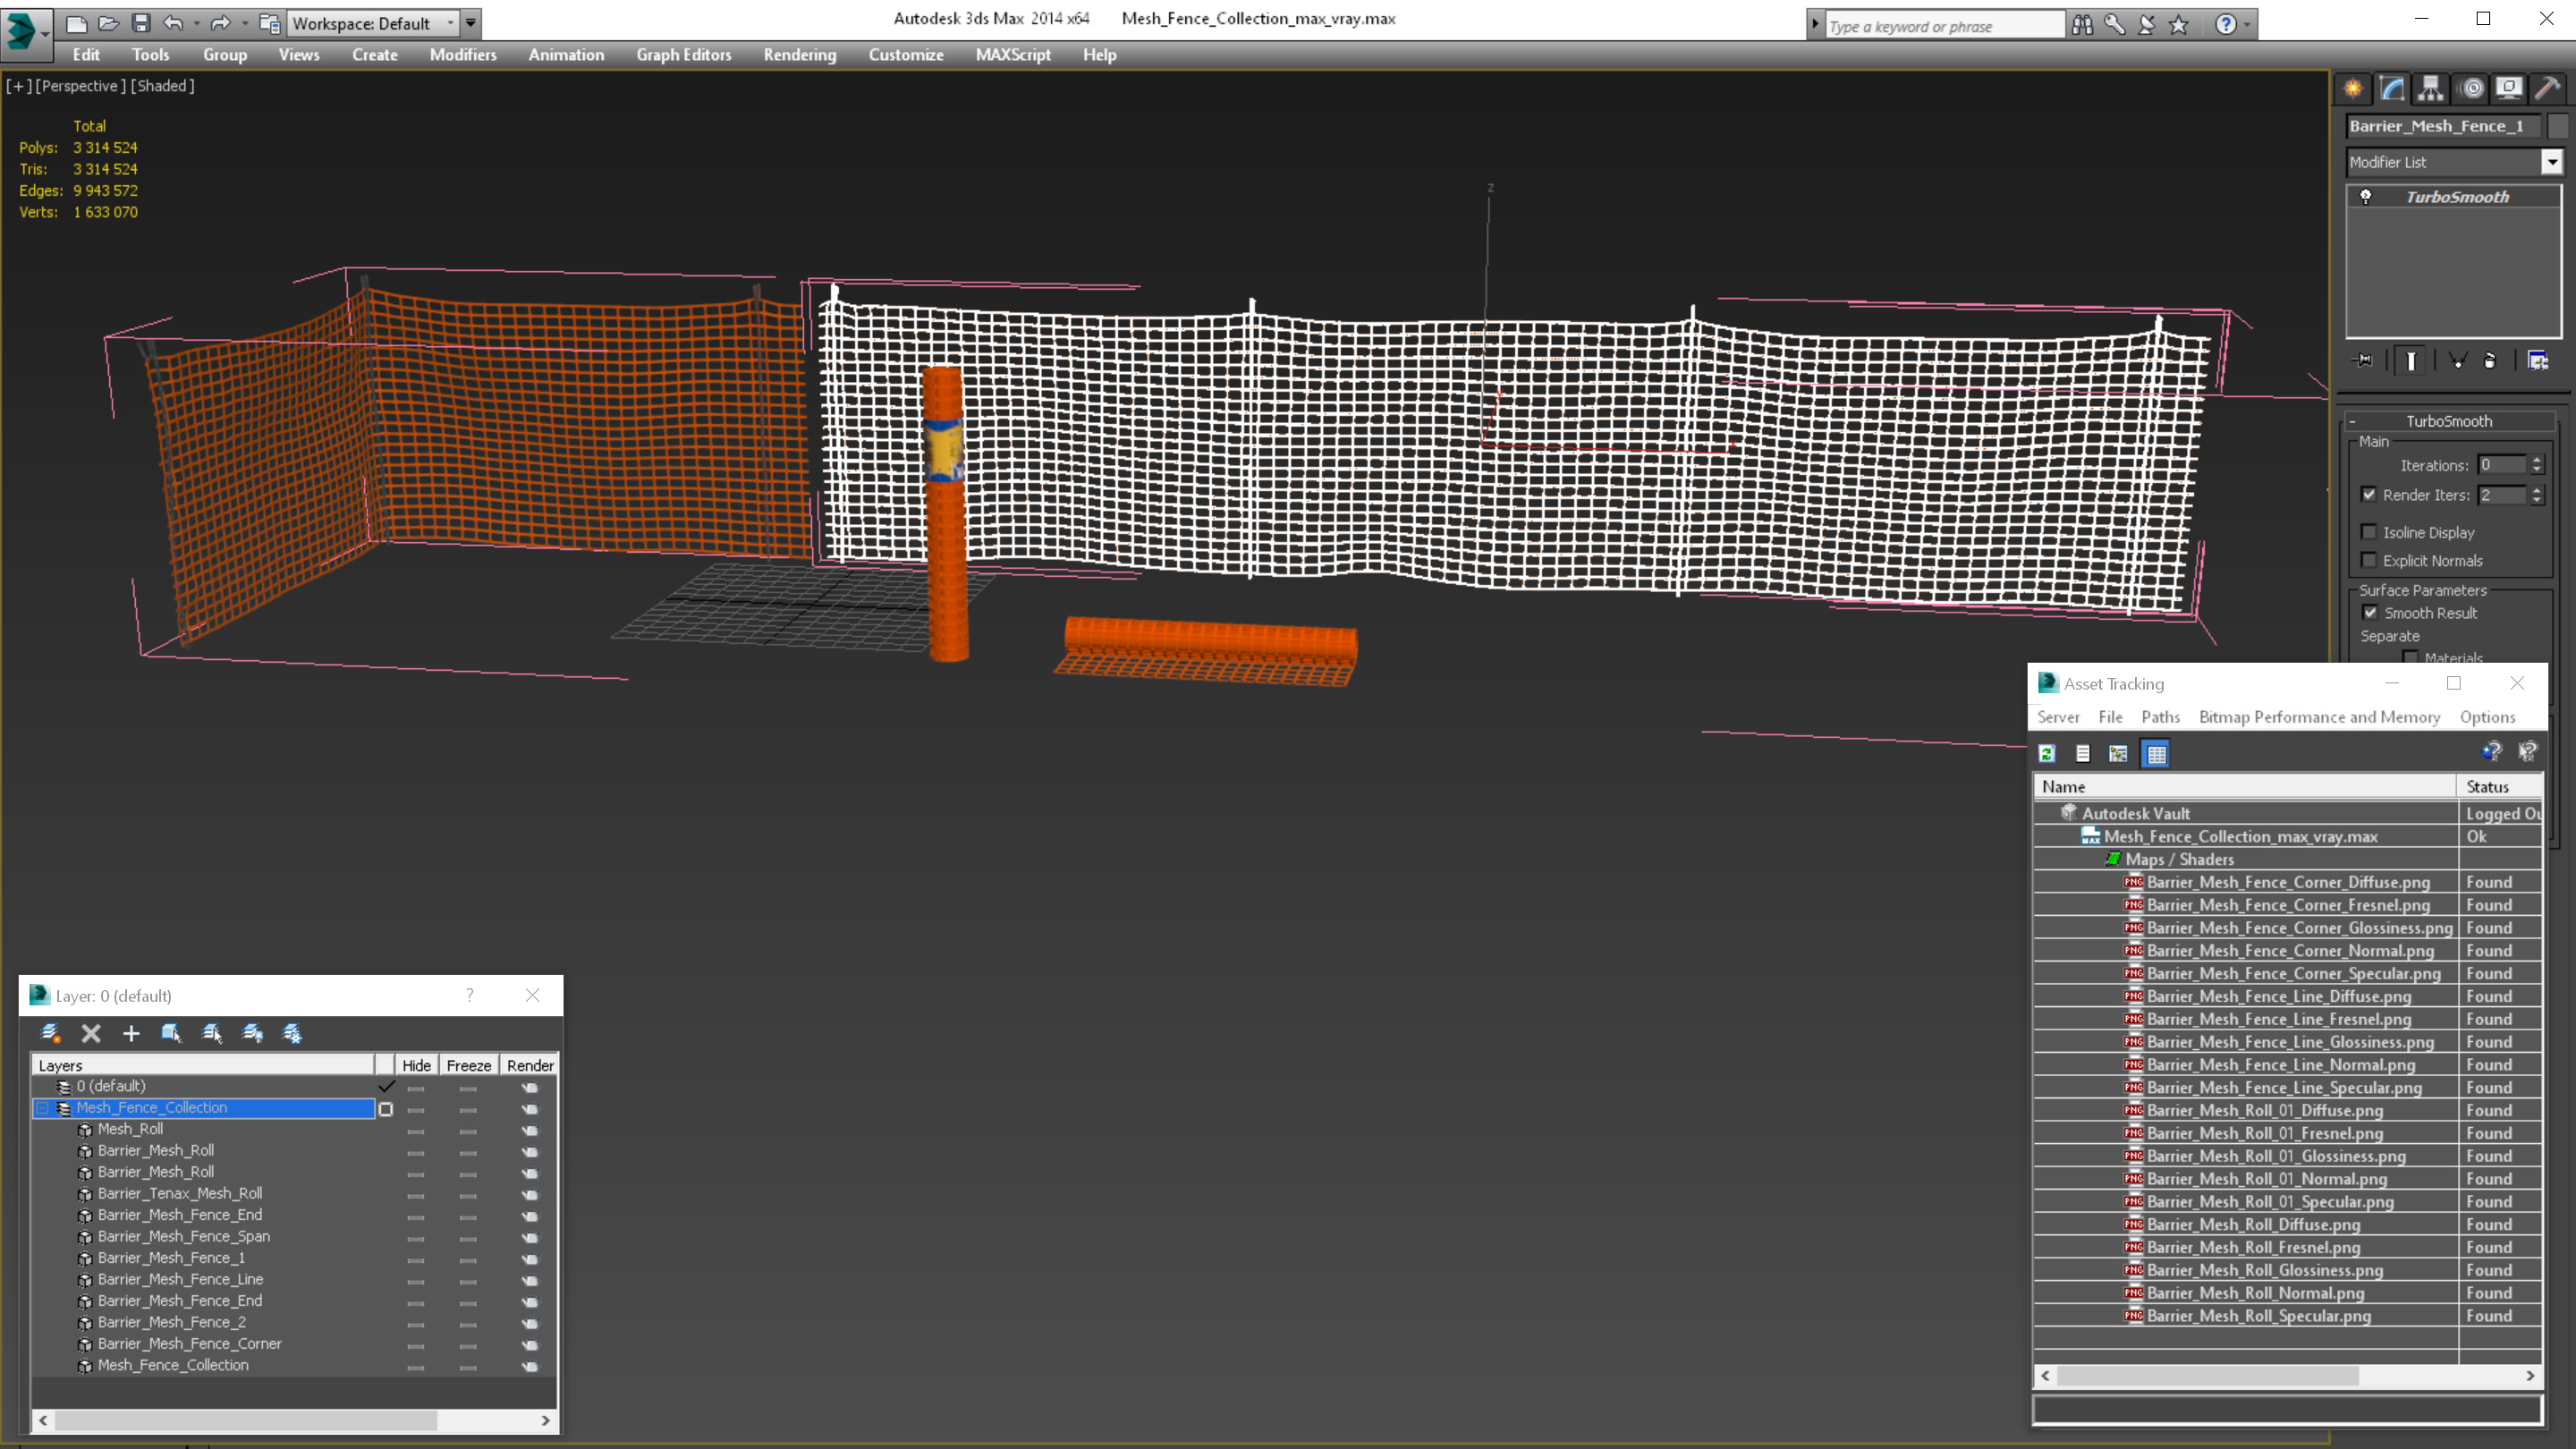
Task: Open the Modify command panel tab
Action: (x=2392, y=88)
